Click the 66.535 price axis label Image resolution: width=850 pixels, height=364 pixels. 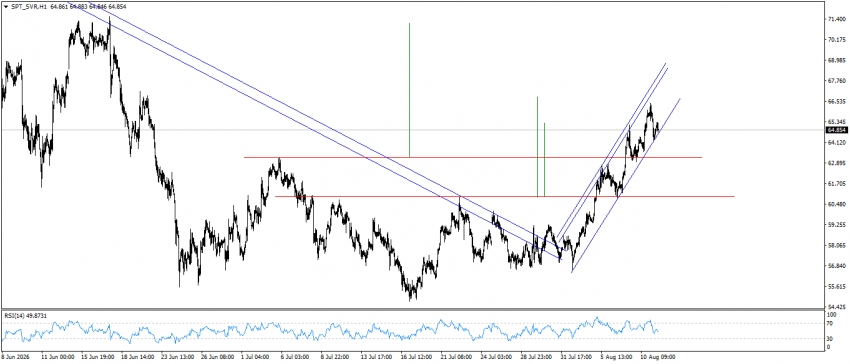click(837, 101)
